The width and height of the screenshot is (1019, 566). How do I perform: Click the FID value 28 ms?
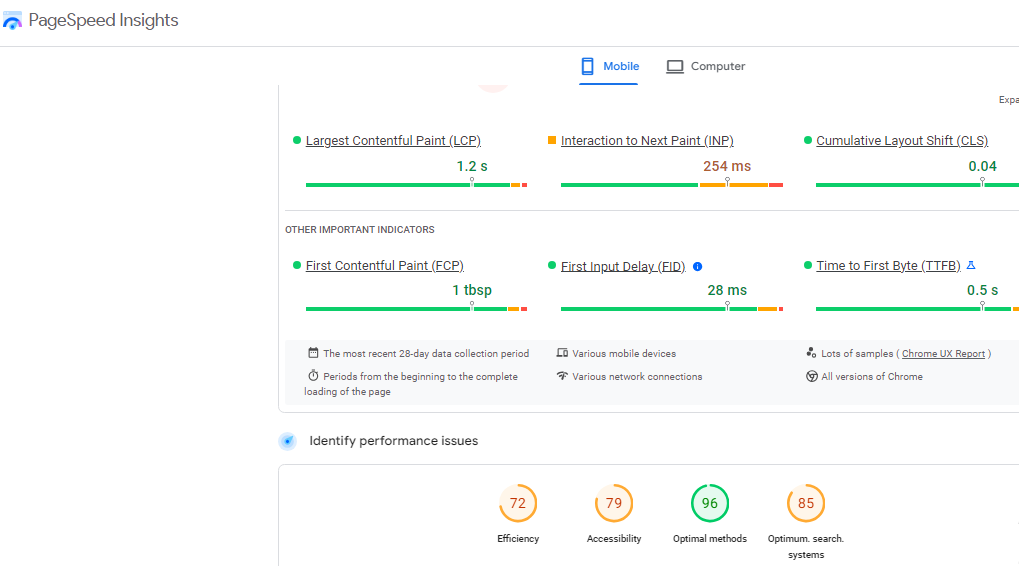(x=727, y=290)
